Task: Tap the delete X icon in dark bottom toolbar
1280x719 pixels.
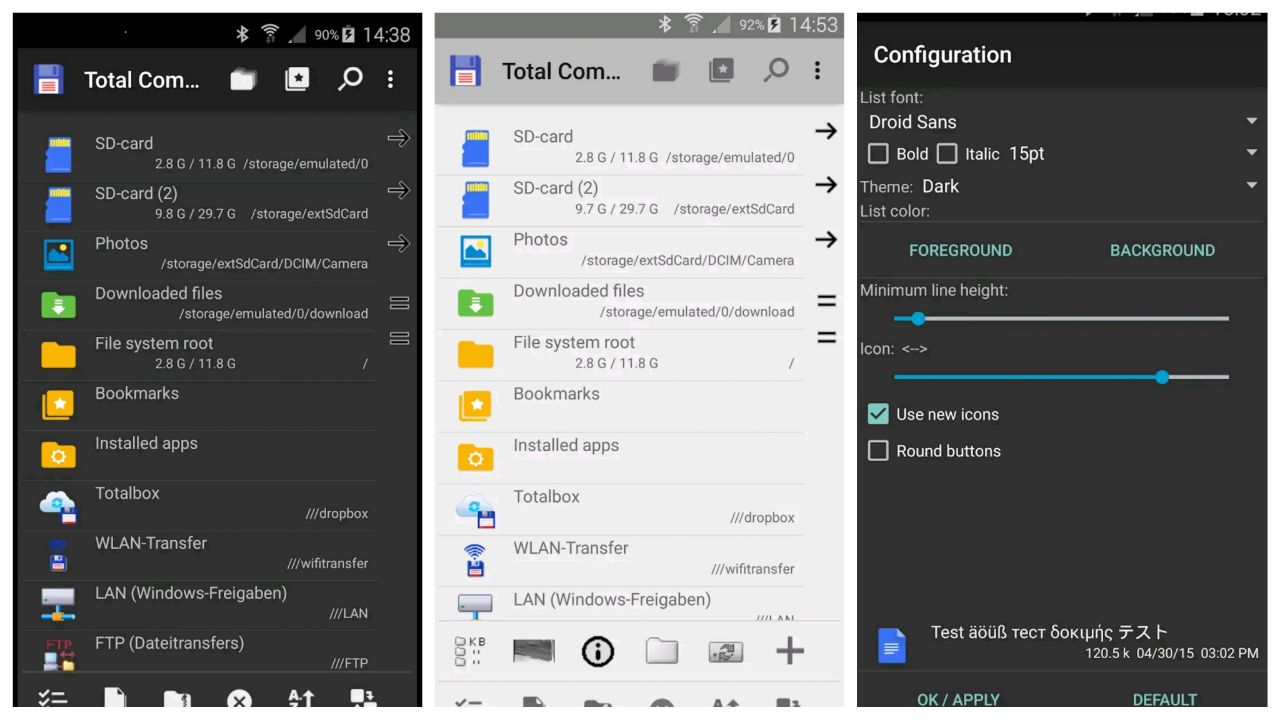Action: (239, 700)
